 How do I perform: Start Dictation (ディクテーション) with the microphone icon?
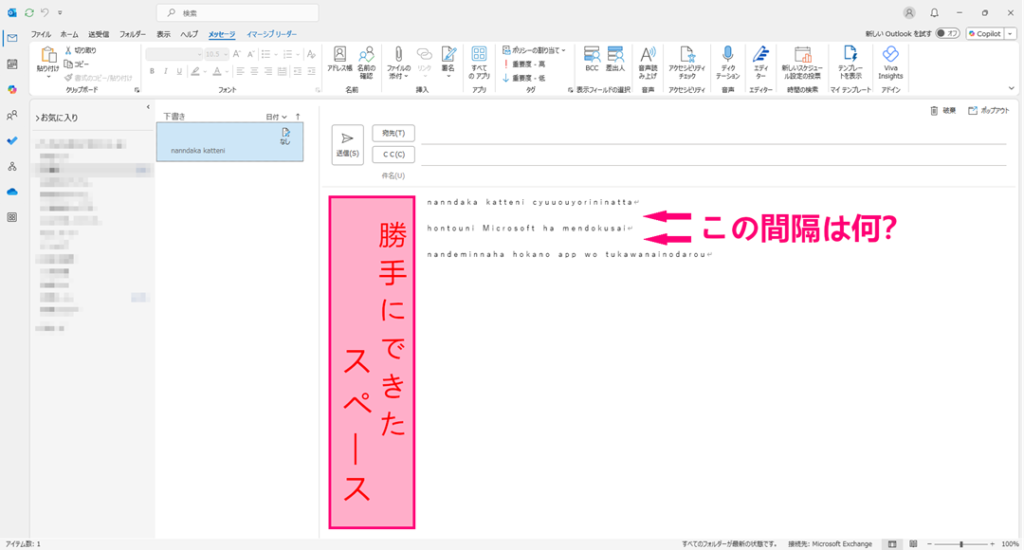click(729, 60)
